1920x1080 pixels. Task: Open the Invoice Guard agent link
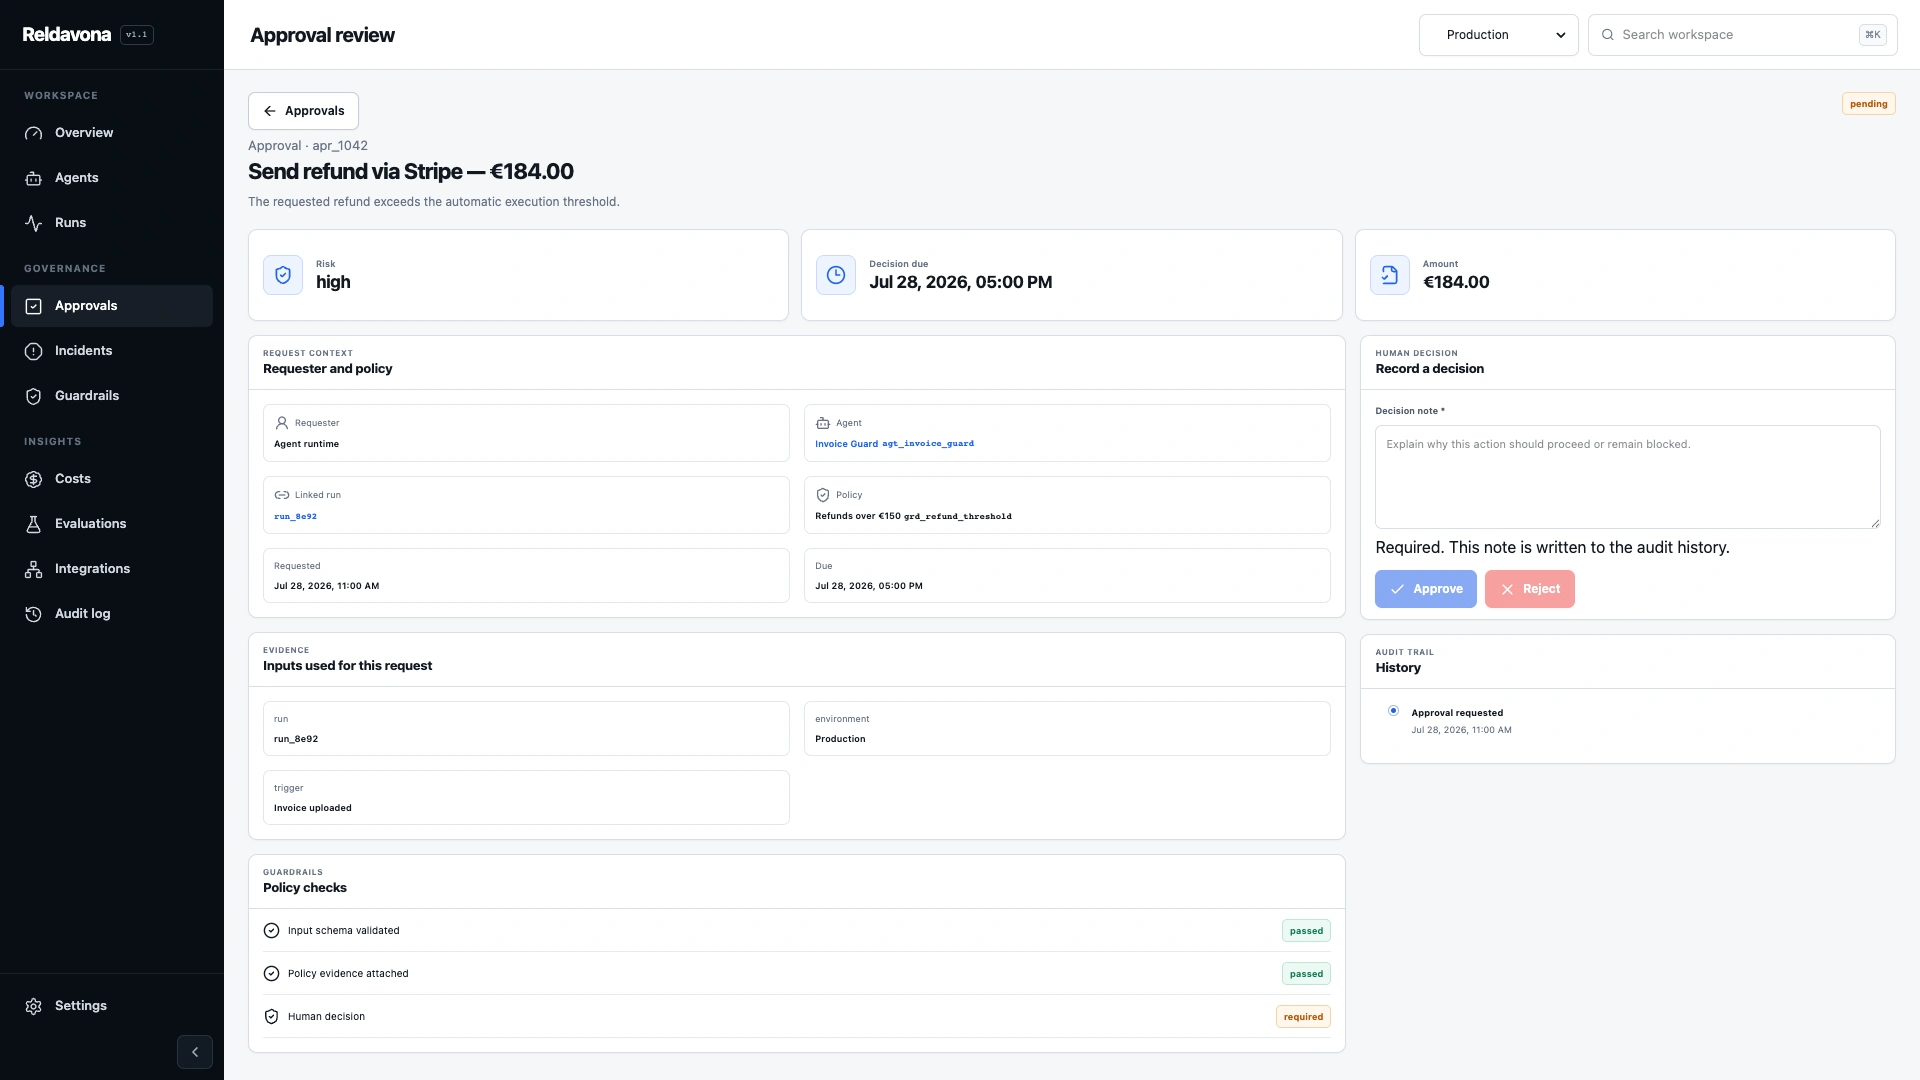[894, 444]
